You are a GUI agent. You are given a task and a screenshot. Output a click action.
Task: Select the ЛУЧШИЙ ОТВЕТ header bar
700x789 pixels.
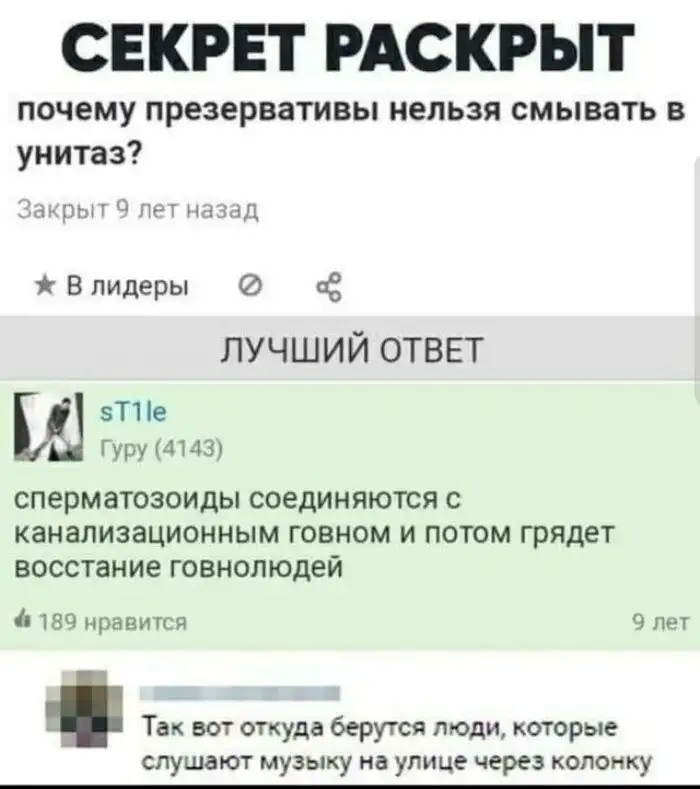(348, 349)
